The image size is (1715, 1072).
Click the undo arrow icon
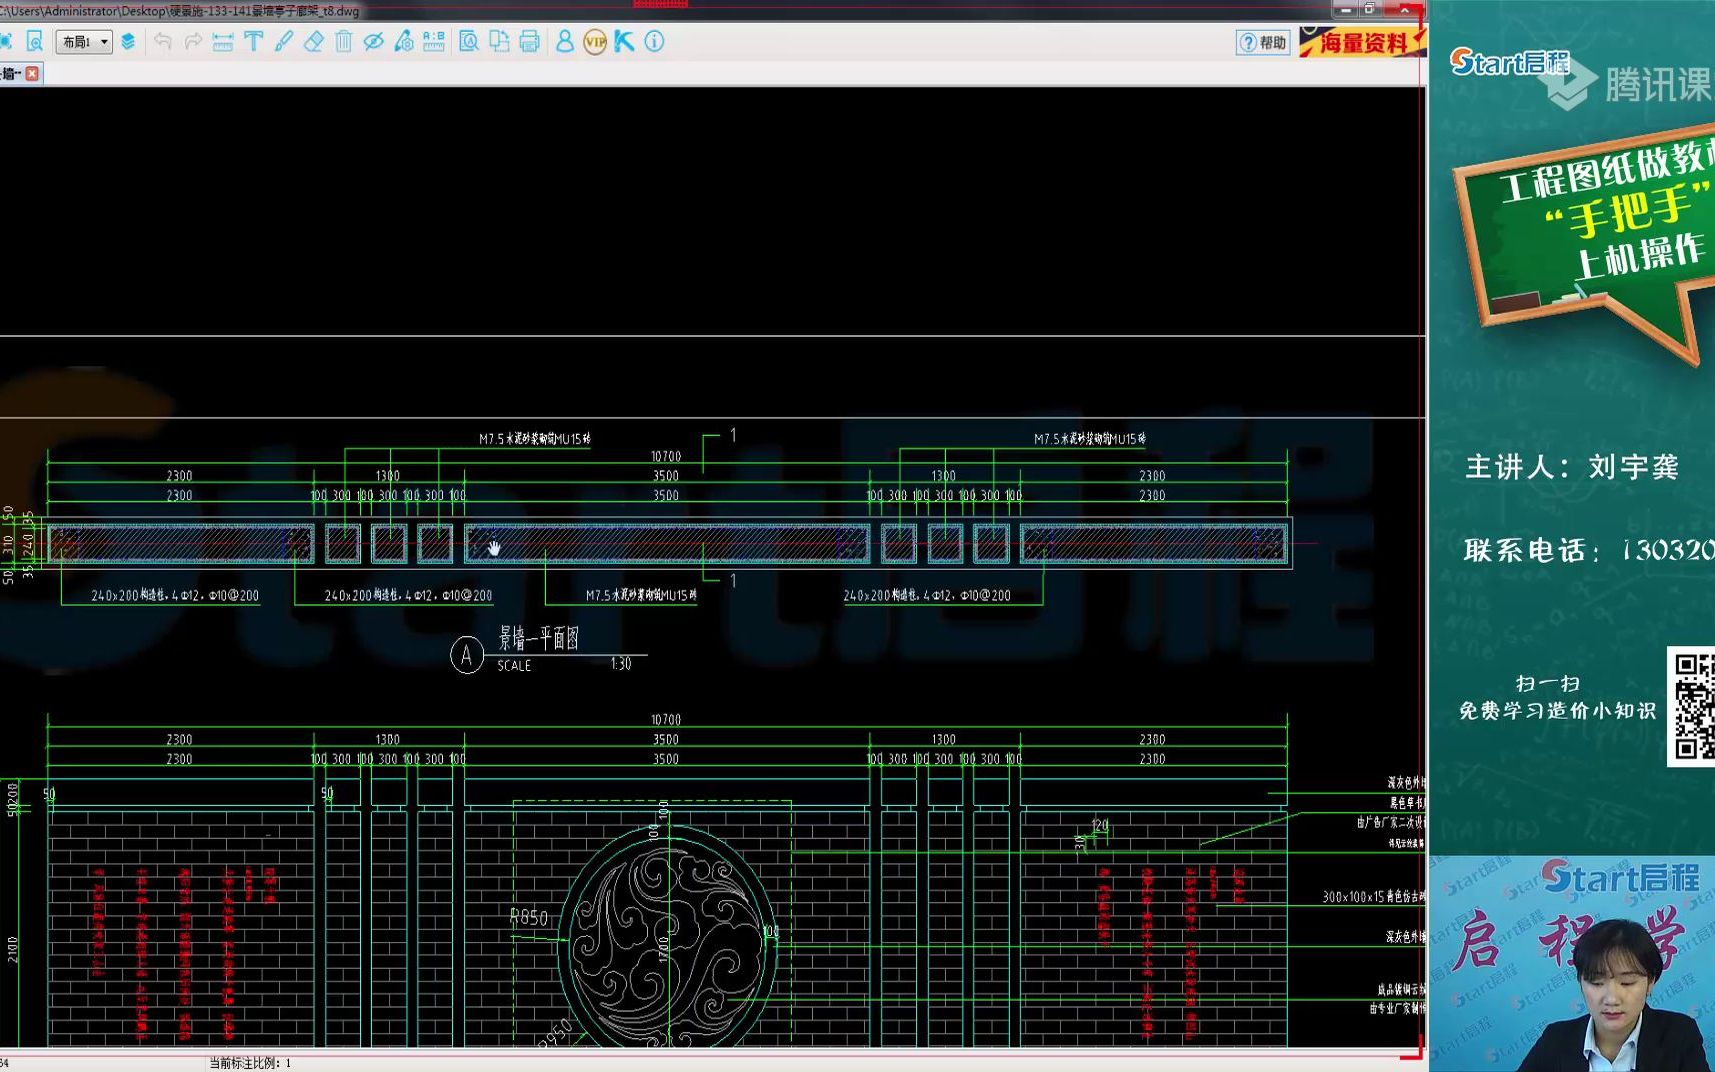[163, 42]
